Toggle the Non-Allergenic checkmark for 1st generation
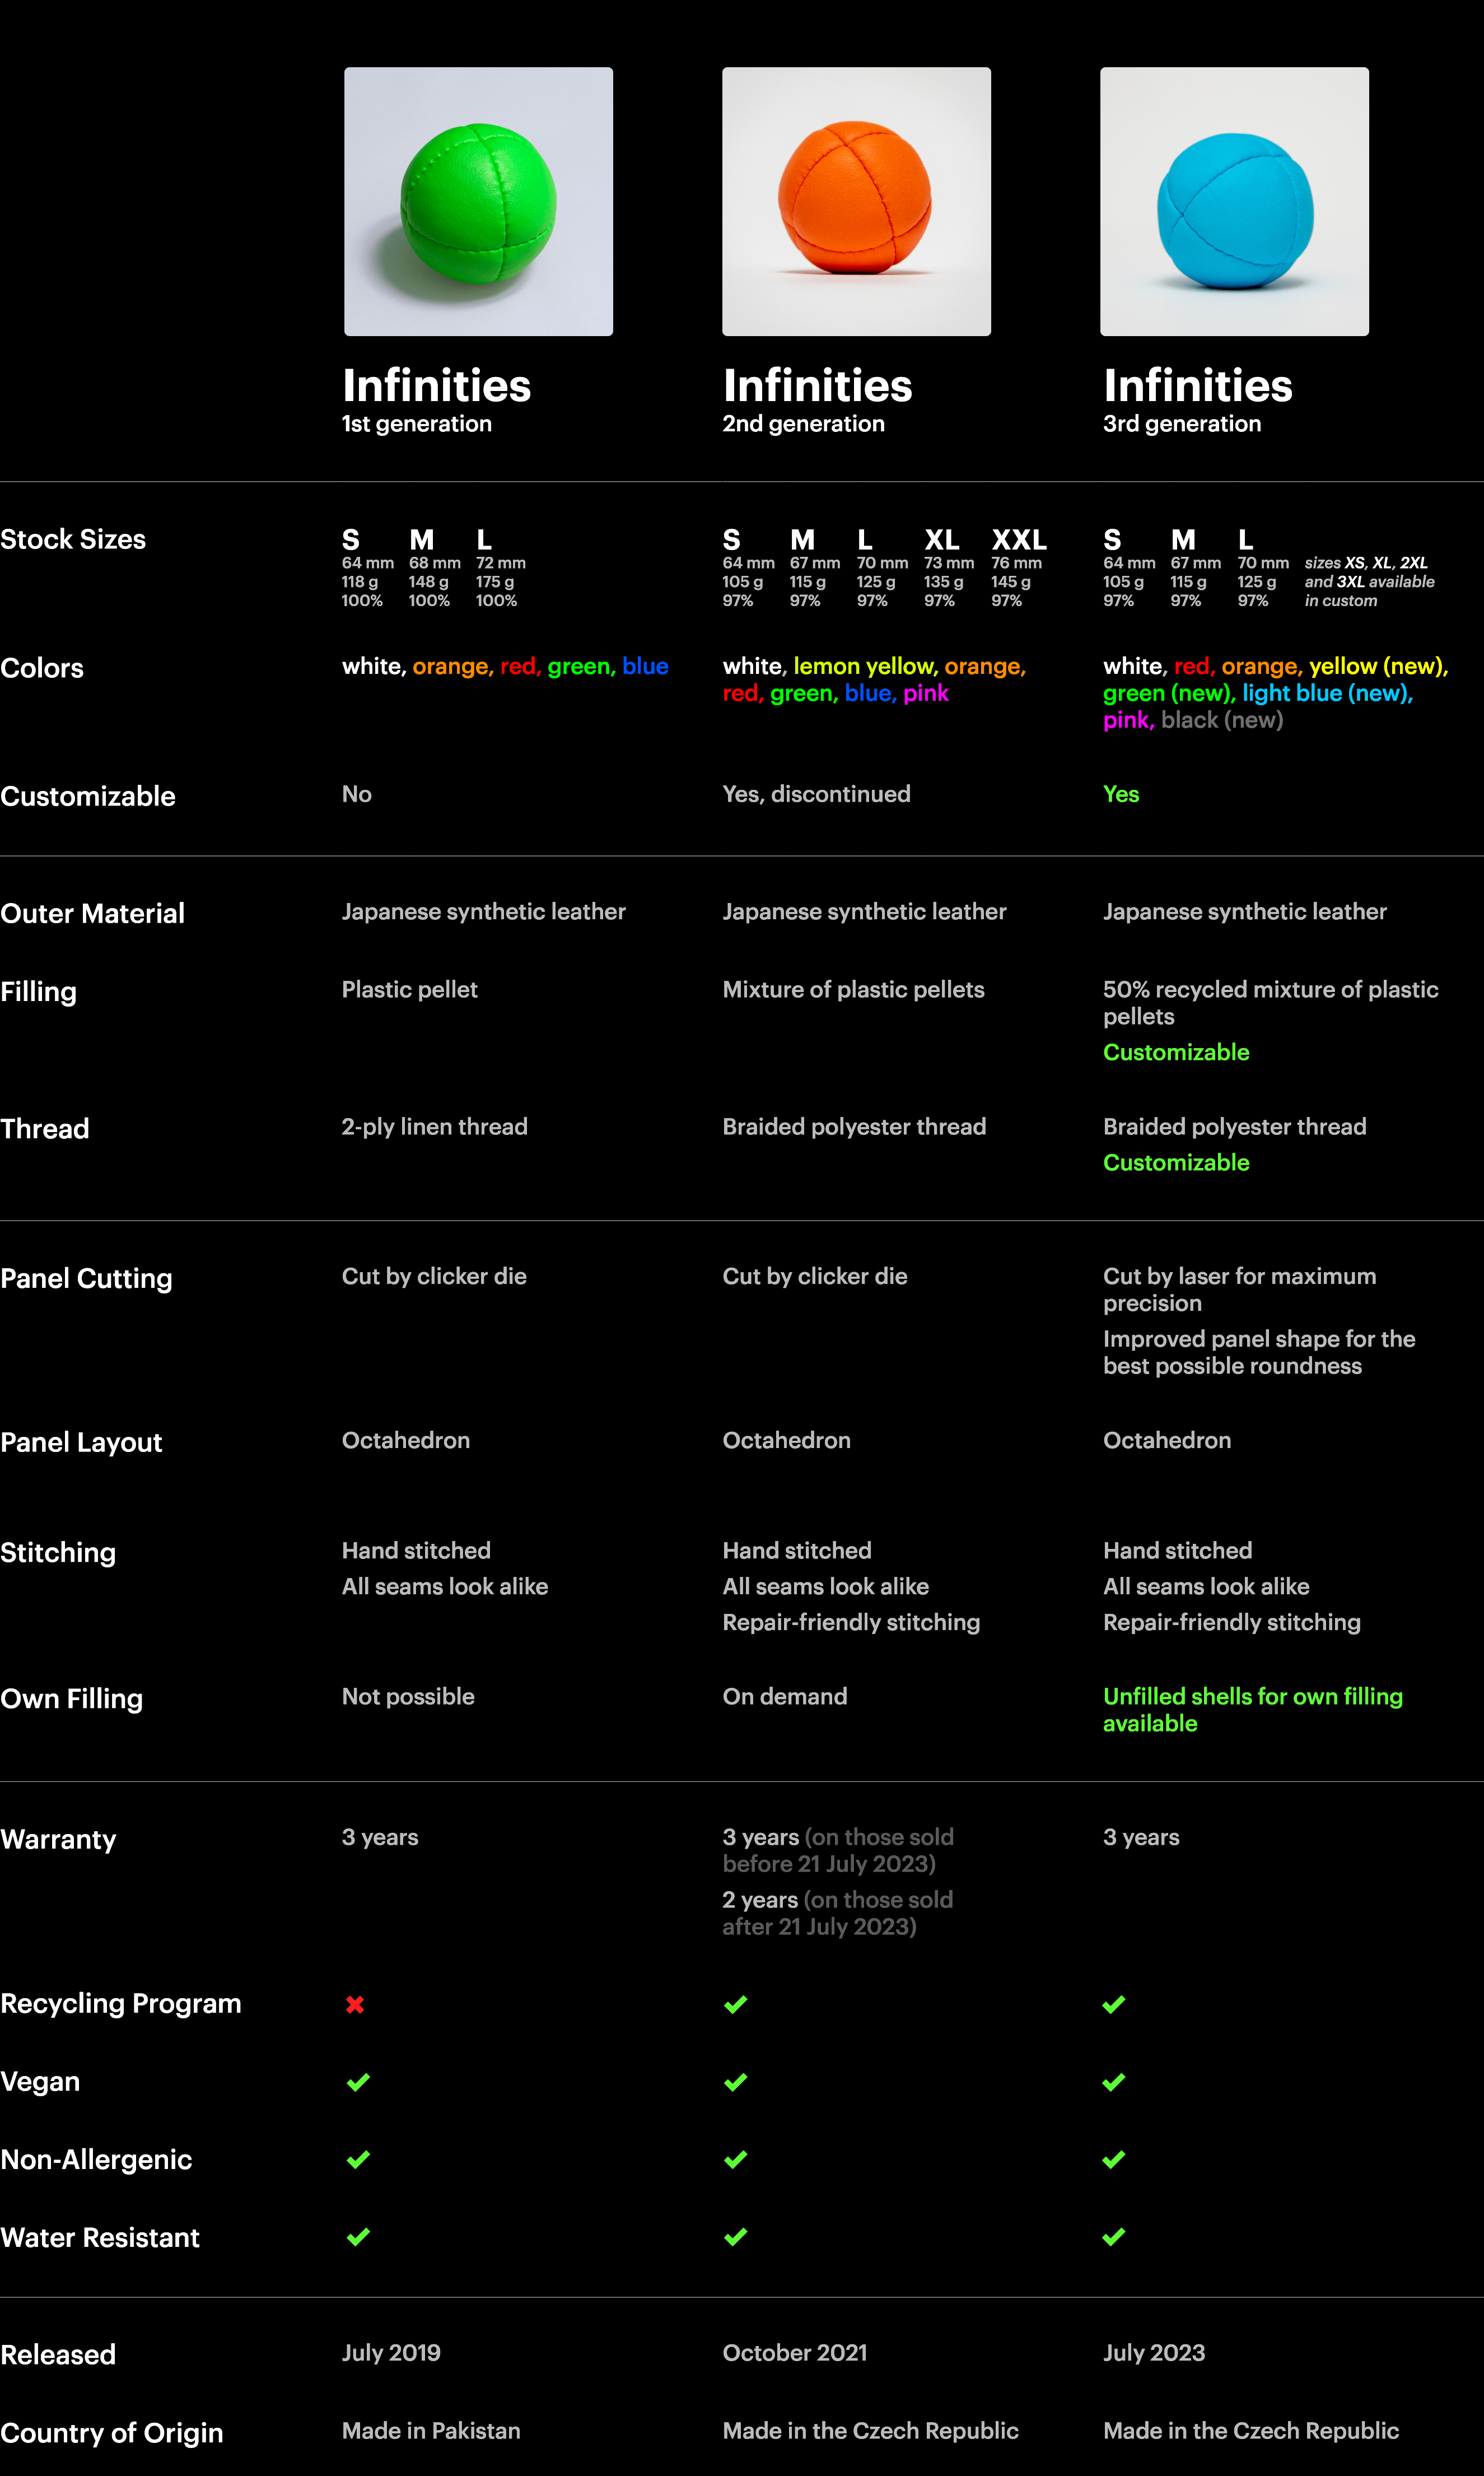 (357, 2159)
